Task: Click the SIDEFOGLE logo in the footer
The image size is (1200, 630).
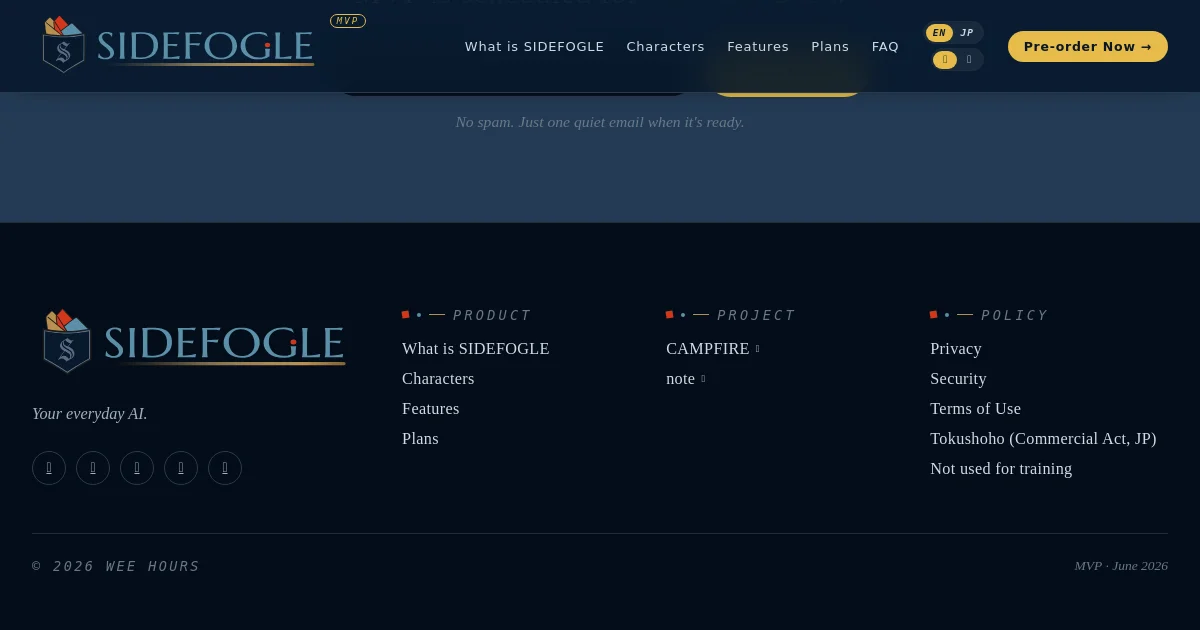Action: [195, 341]
